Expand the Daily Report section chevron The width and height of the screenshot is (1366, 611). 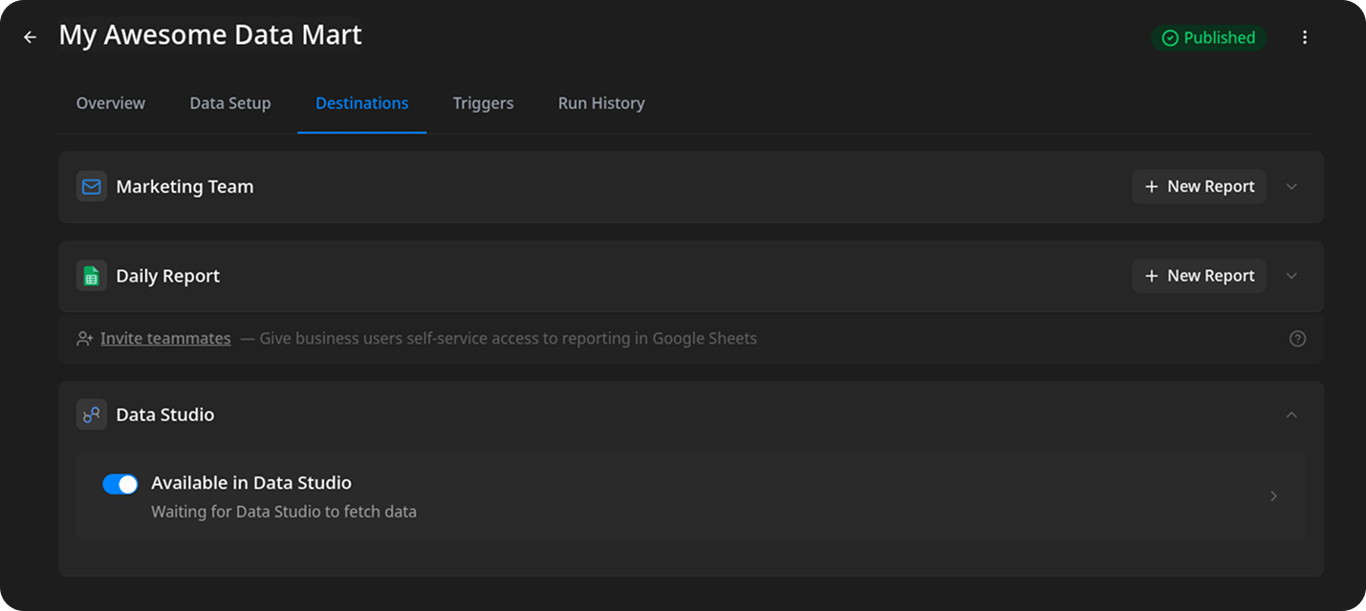point(1291,276)
